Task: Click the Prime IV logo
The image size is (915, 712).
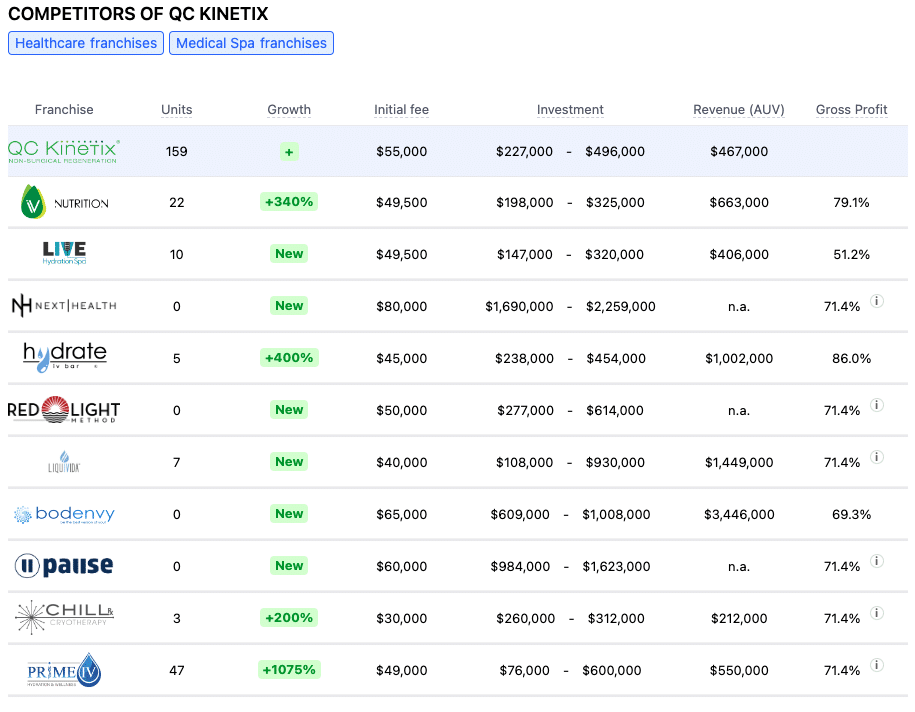Action: point(64,670)
